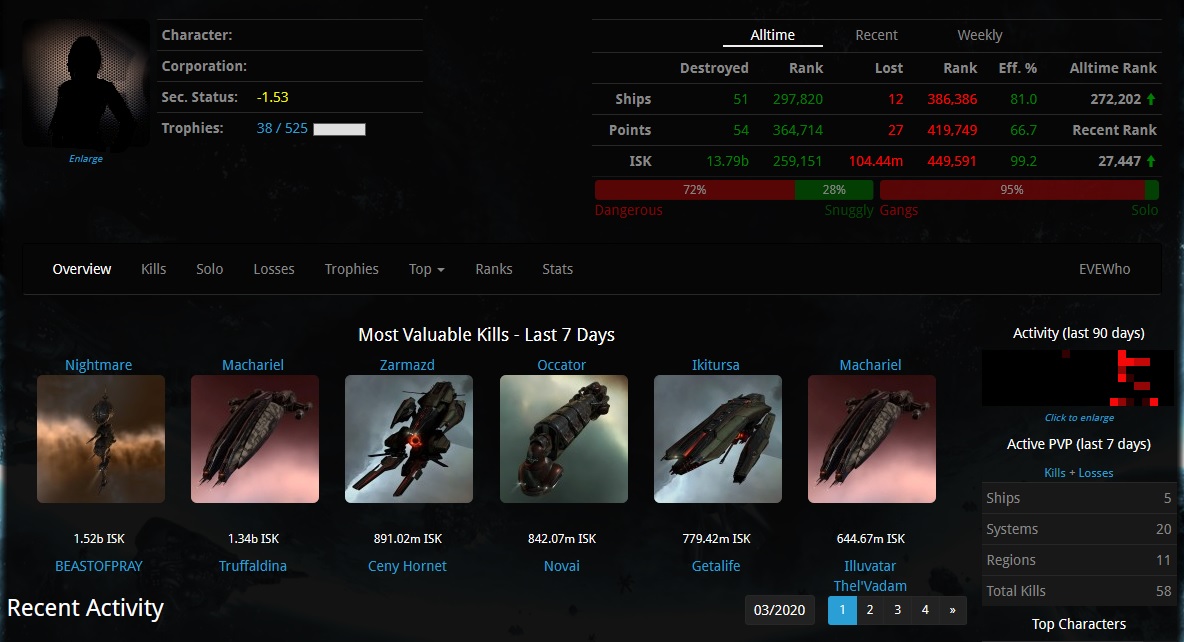1184x642 pixels.
Task: Click the Nightmare ship name link
Action: tap(98, 365)
